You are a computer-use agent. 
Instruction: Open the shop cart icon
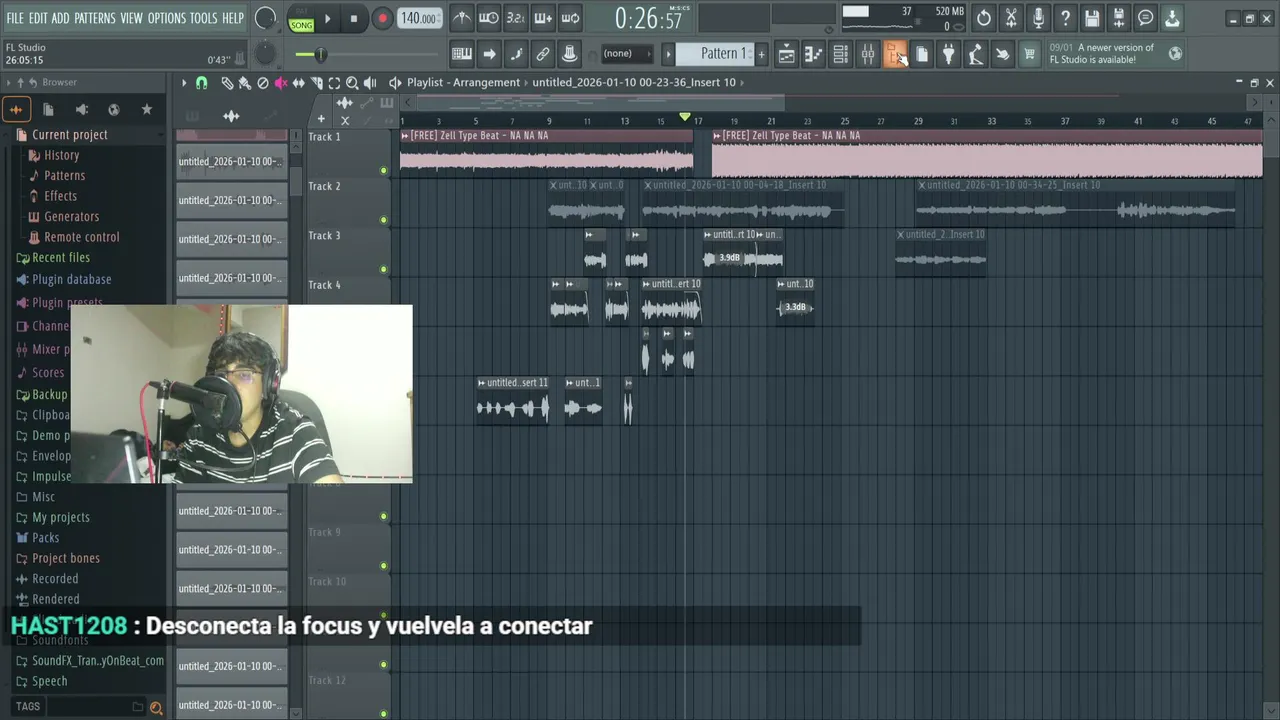[x=1029, y=54]
